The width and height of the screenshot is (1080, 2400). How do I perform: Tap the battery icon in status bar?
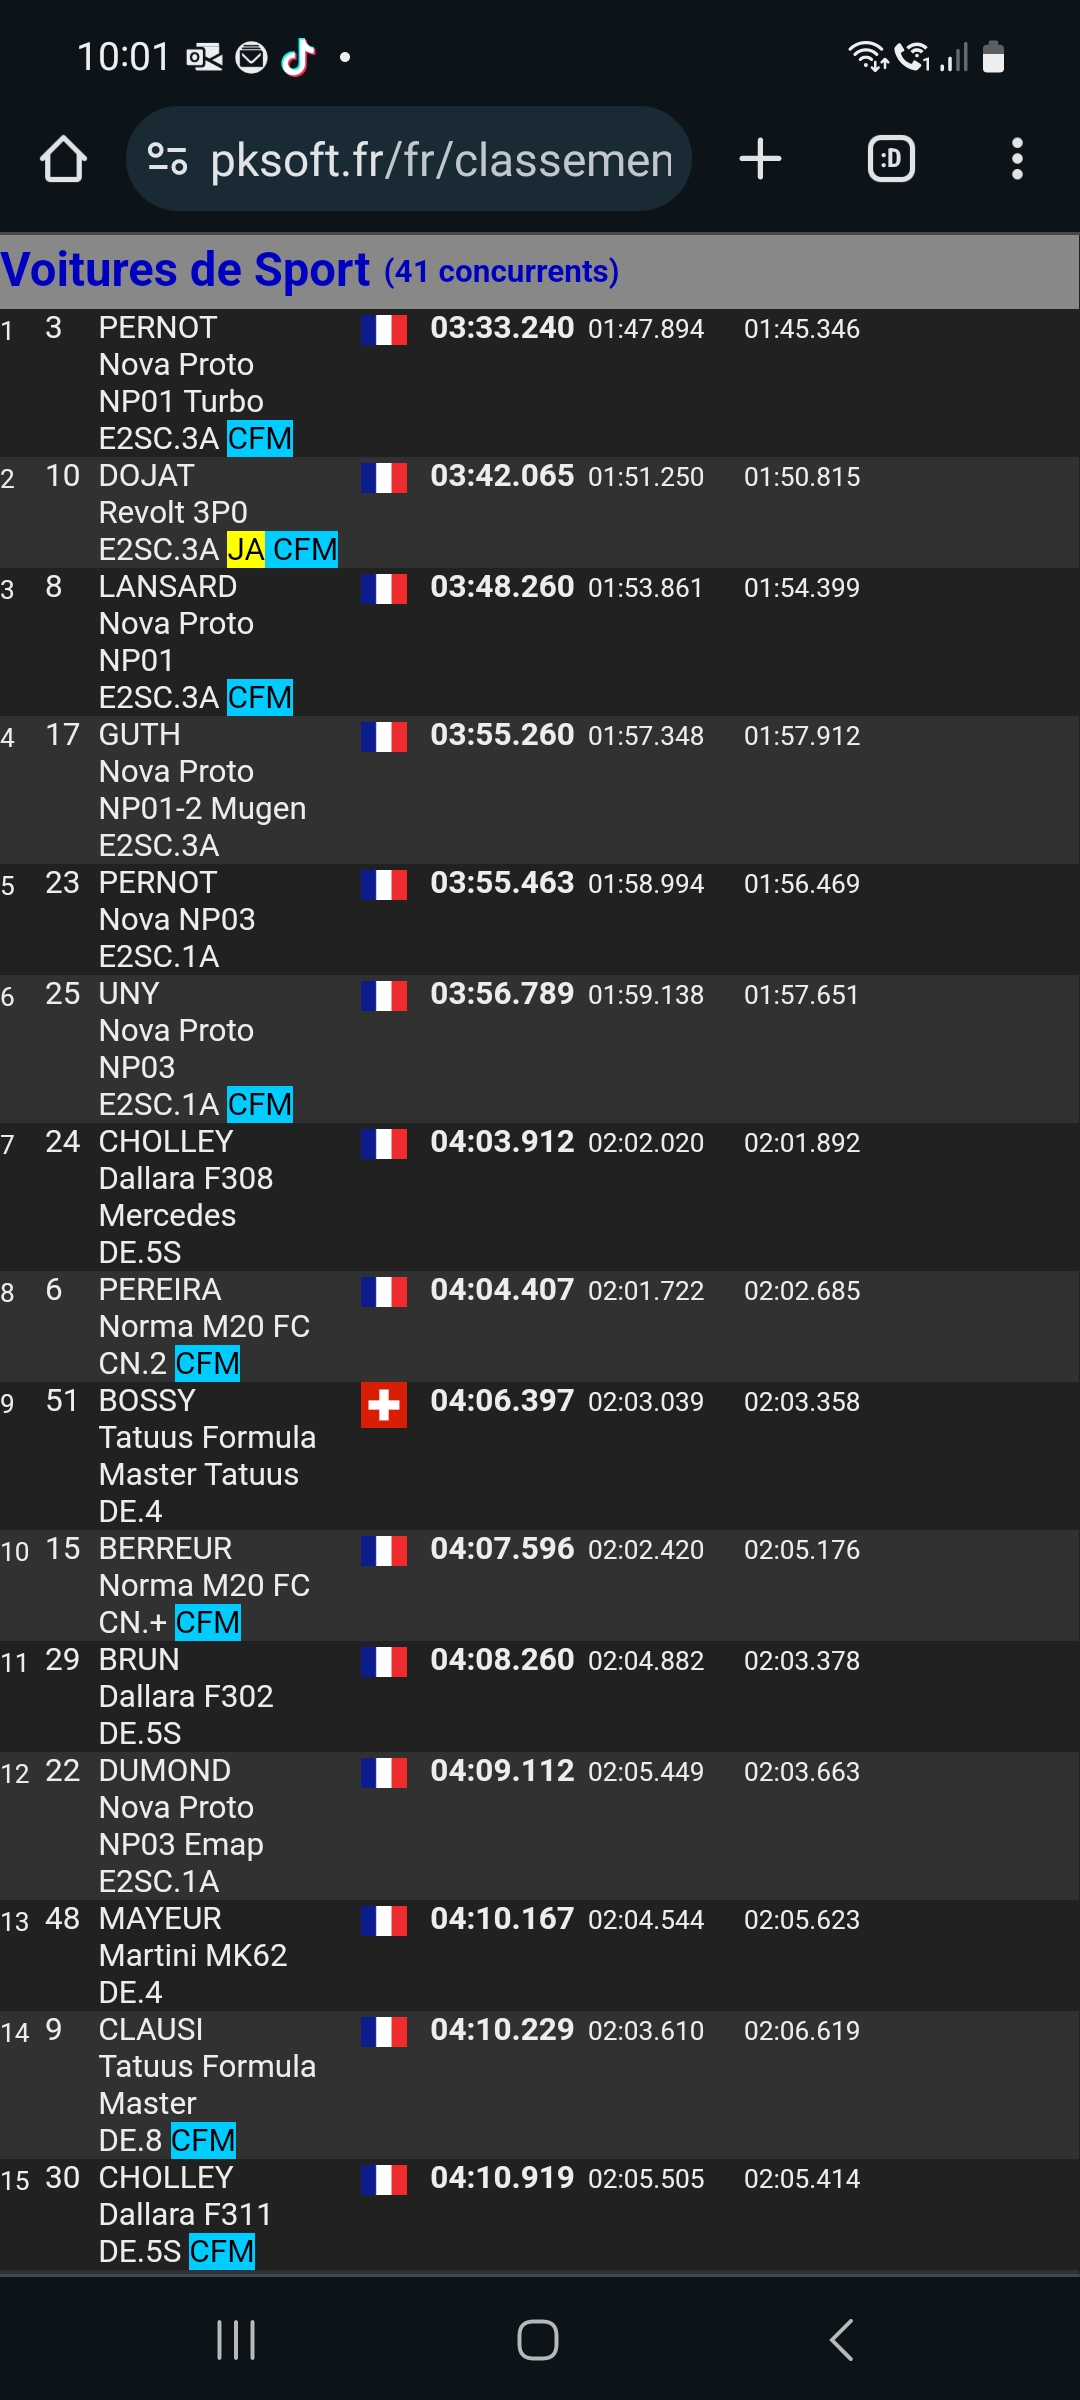point(993,57)
